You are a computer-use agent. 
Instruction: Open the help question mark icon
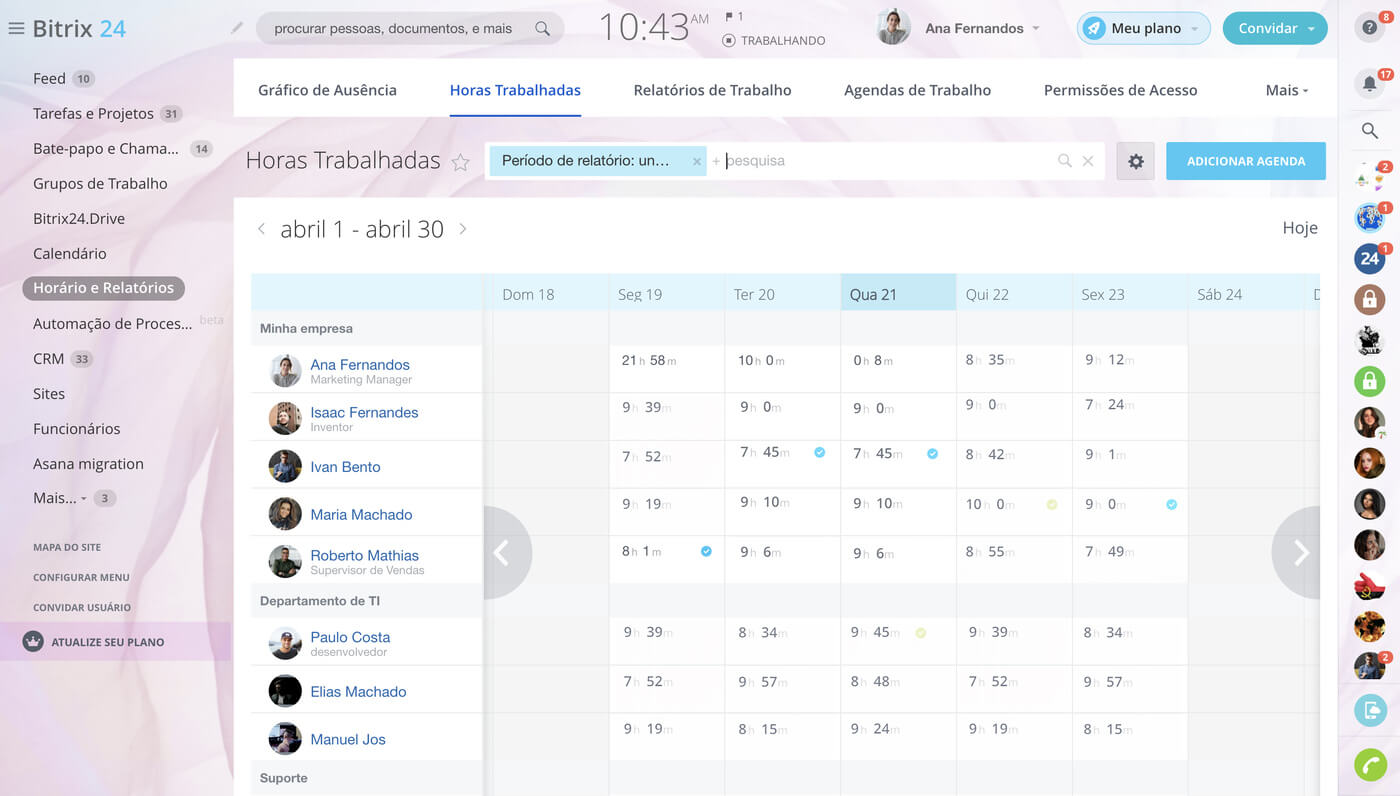(x=1369, y=28)
